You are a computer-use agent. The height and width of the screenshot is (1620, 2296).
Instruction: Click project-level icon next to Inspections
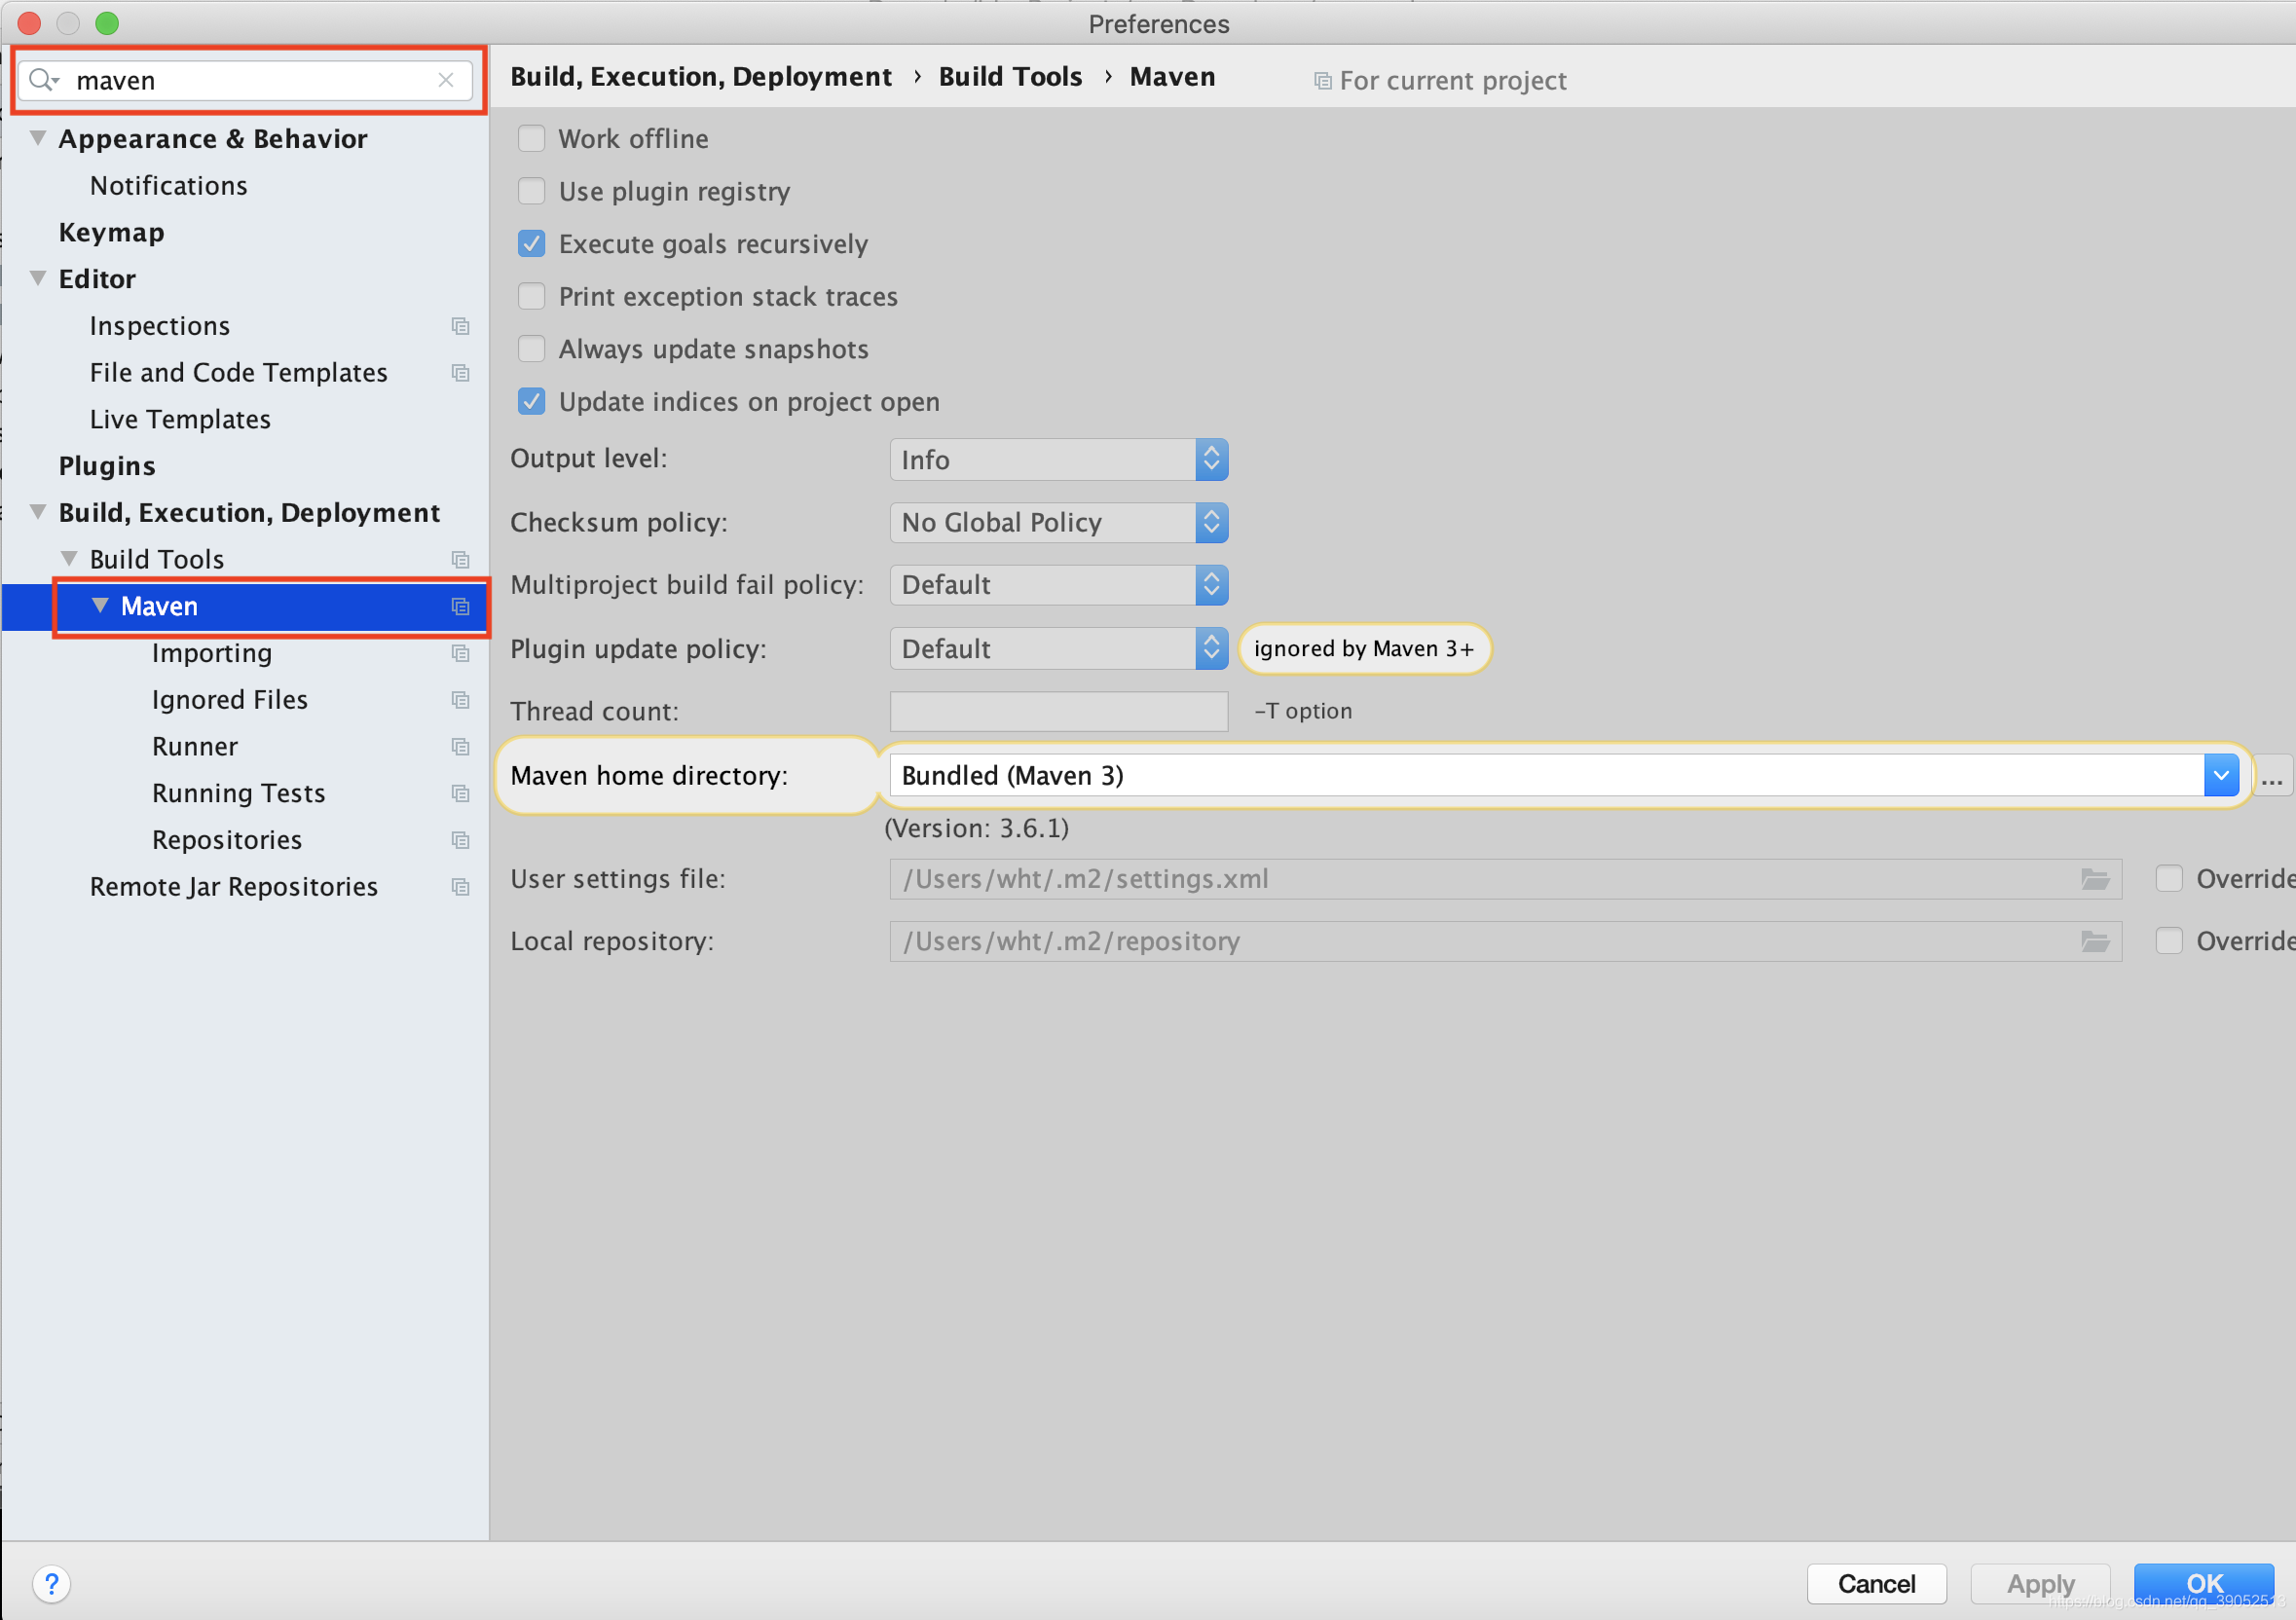pos(460,326)
